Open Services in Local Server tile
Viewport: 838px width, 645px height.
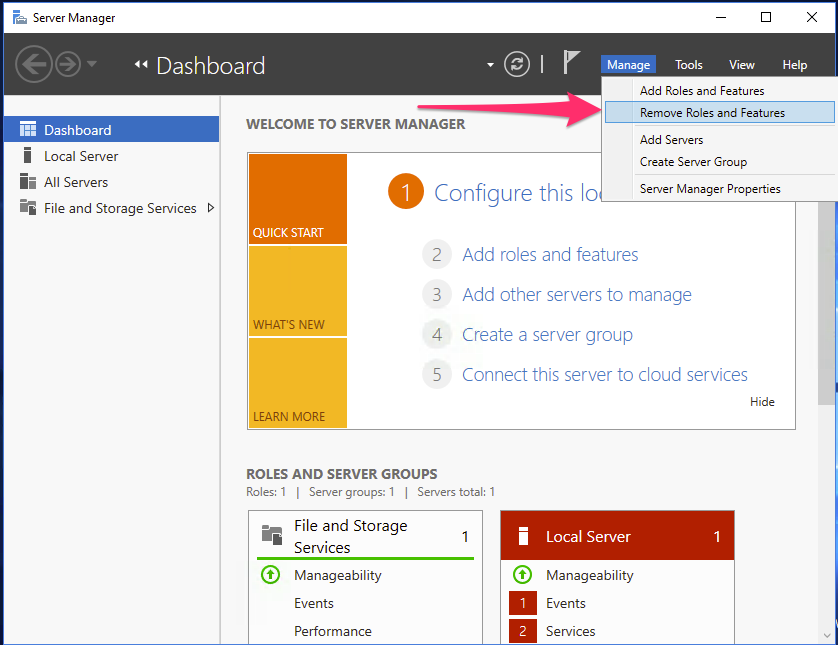point(570,631)
